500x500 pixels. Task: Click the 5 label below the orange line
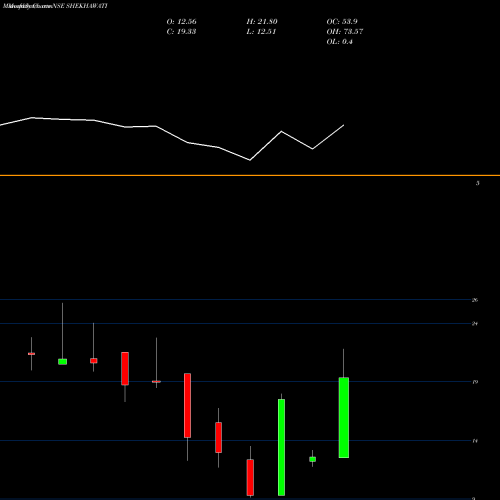(478, 183)
